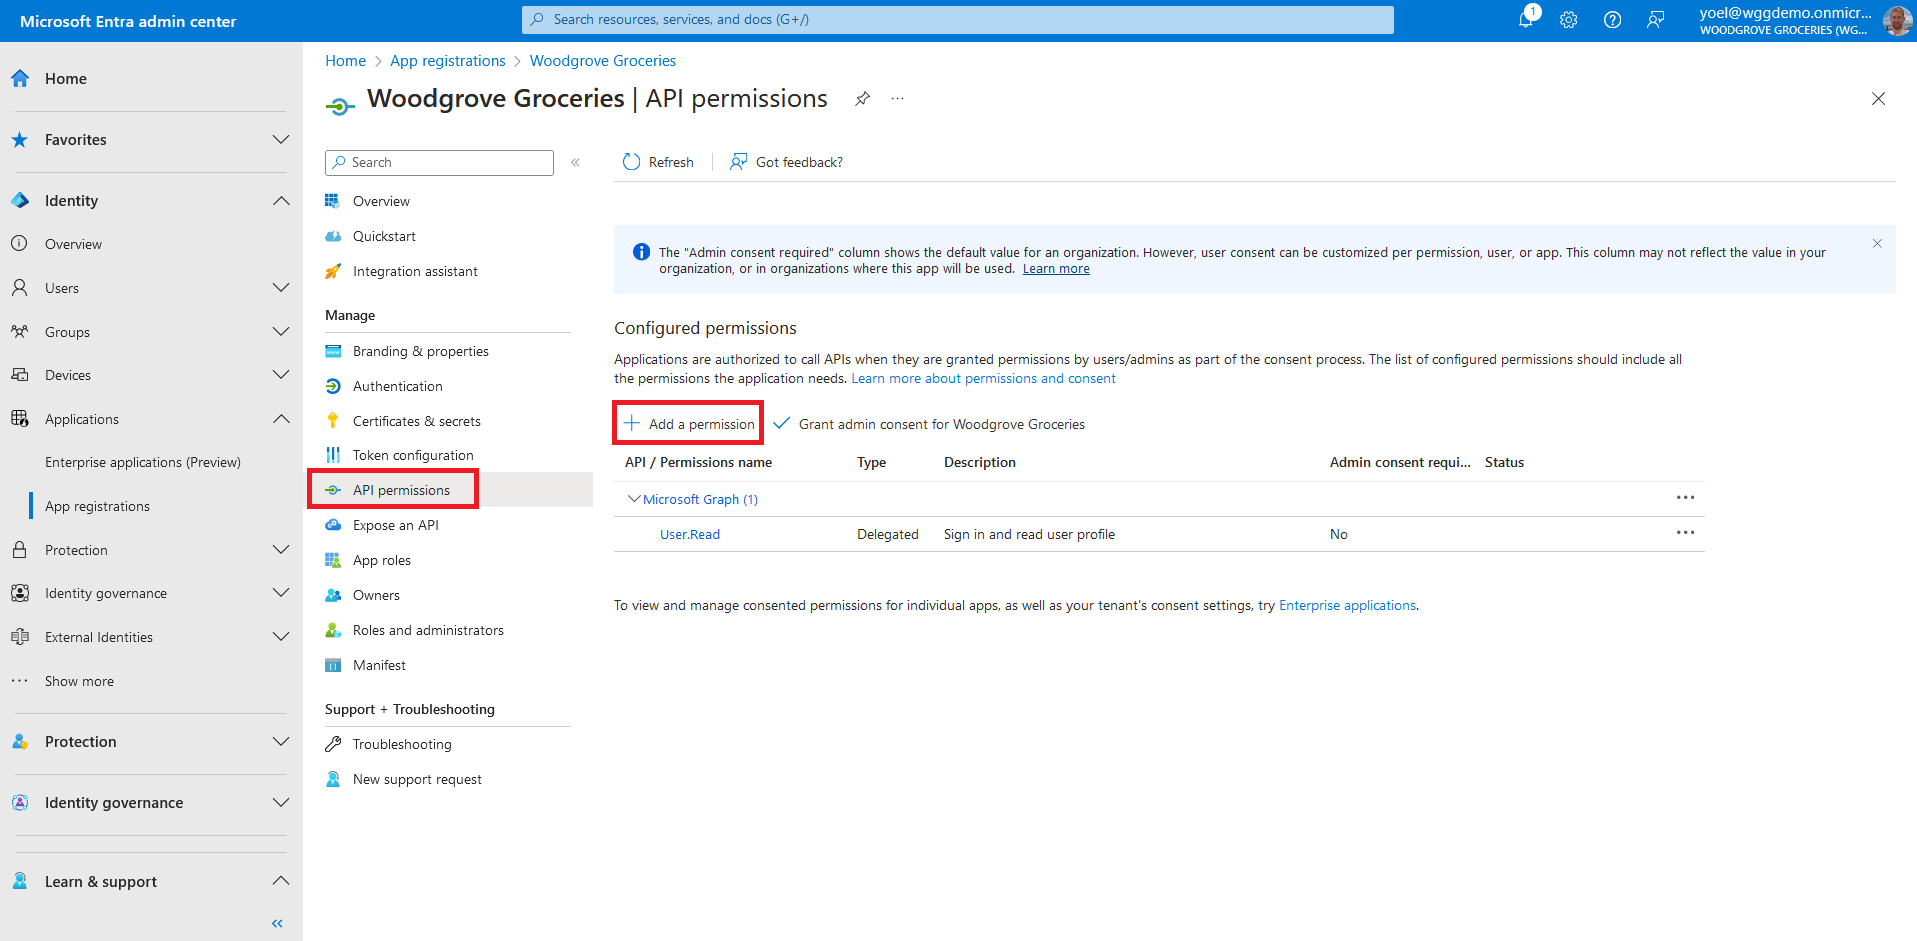The height and width of the screenshot is (941, 1917).
Task: Open the notifications bell icon
Action: 1526,19
